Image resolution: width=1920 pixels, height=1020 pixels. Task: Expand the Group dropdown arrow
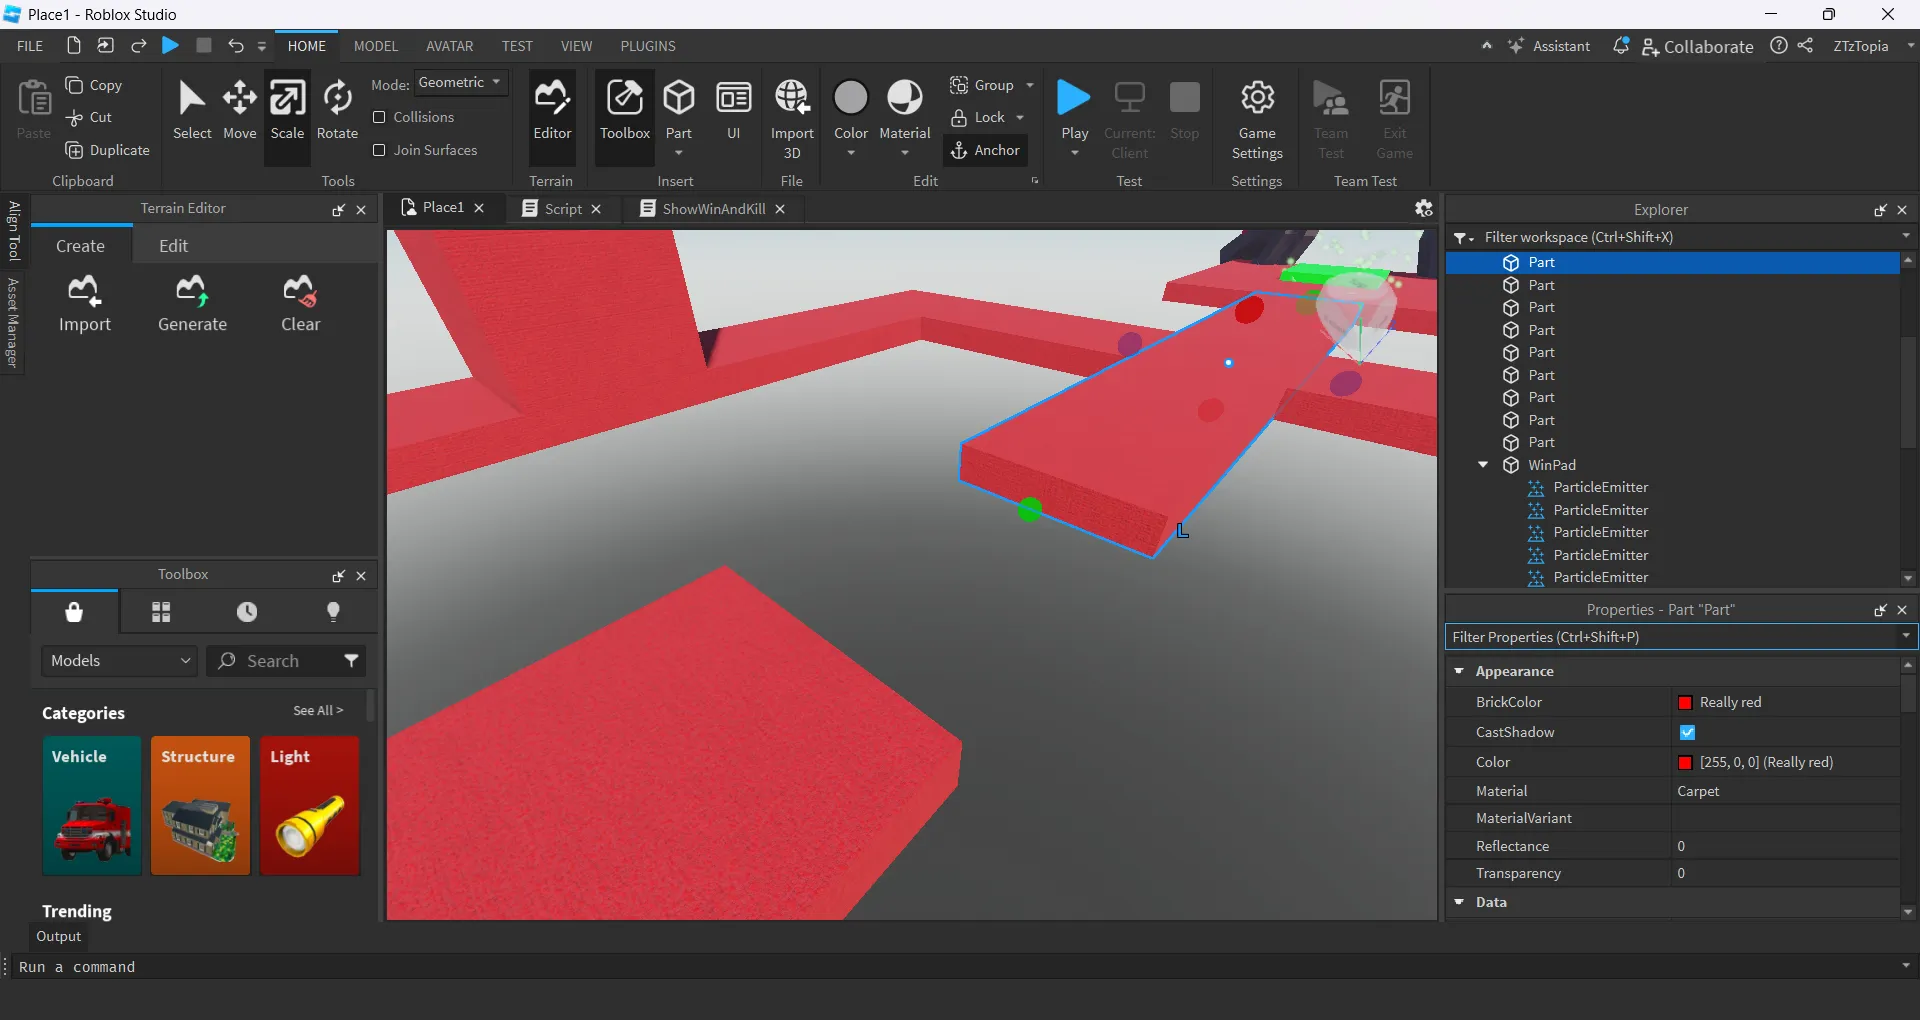click(1030, 85)
